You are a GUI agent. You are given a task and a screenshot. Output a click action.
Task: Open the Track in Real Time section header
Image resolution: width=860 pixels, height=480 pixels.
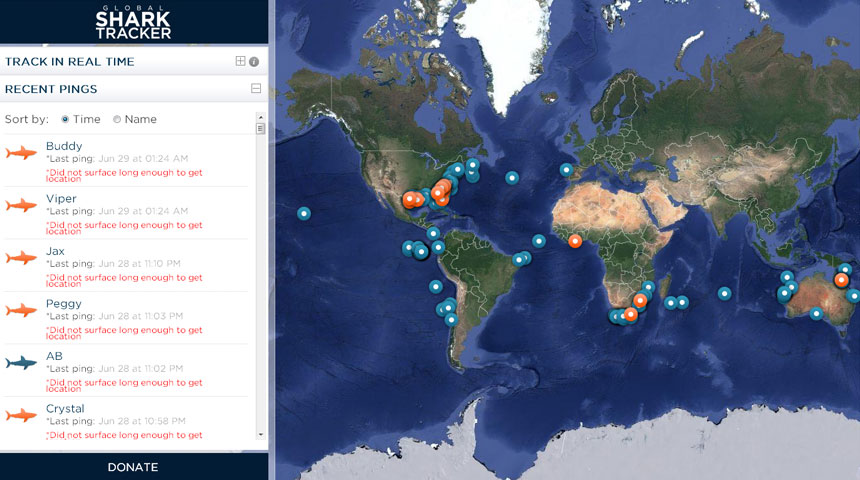(69, 61)
